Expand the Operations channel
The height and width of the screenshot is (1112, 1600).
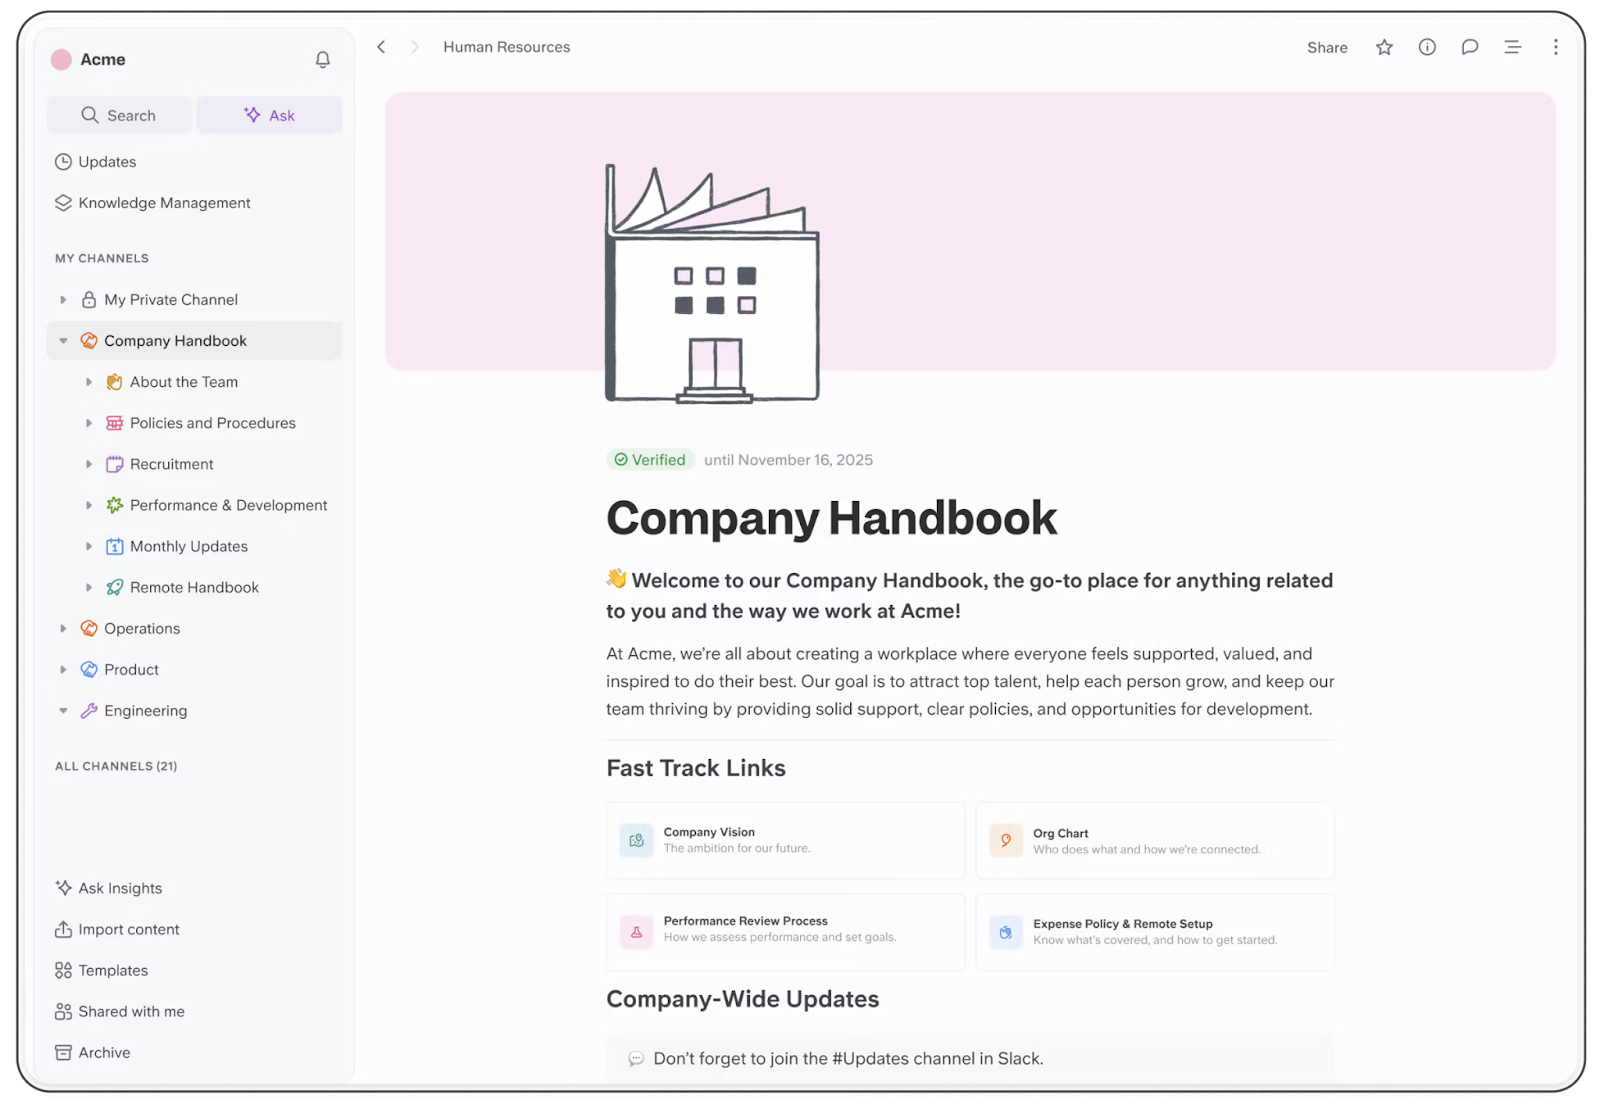click(63, 628)
